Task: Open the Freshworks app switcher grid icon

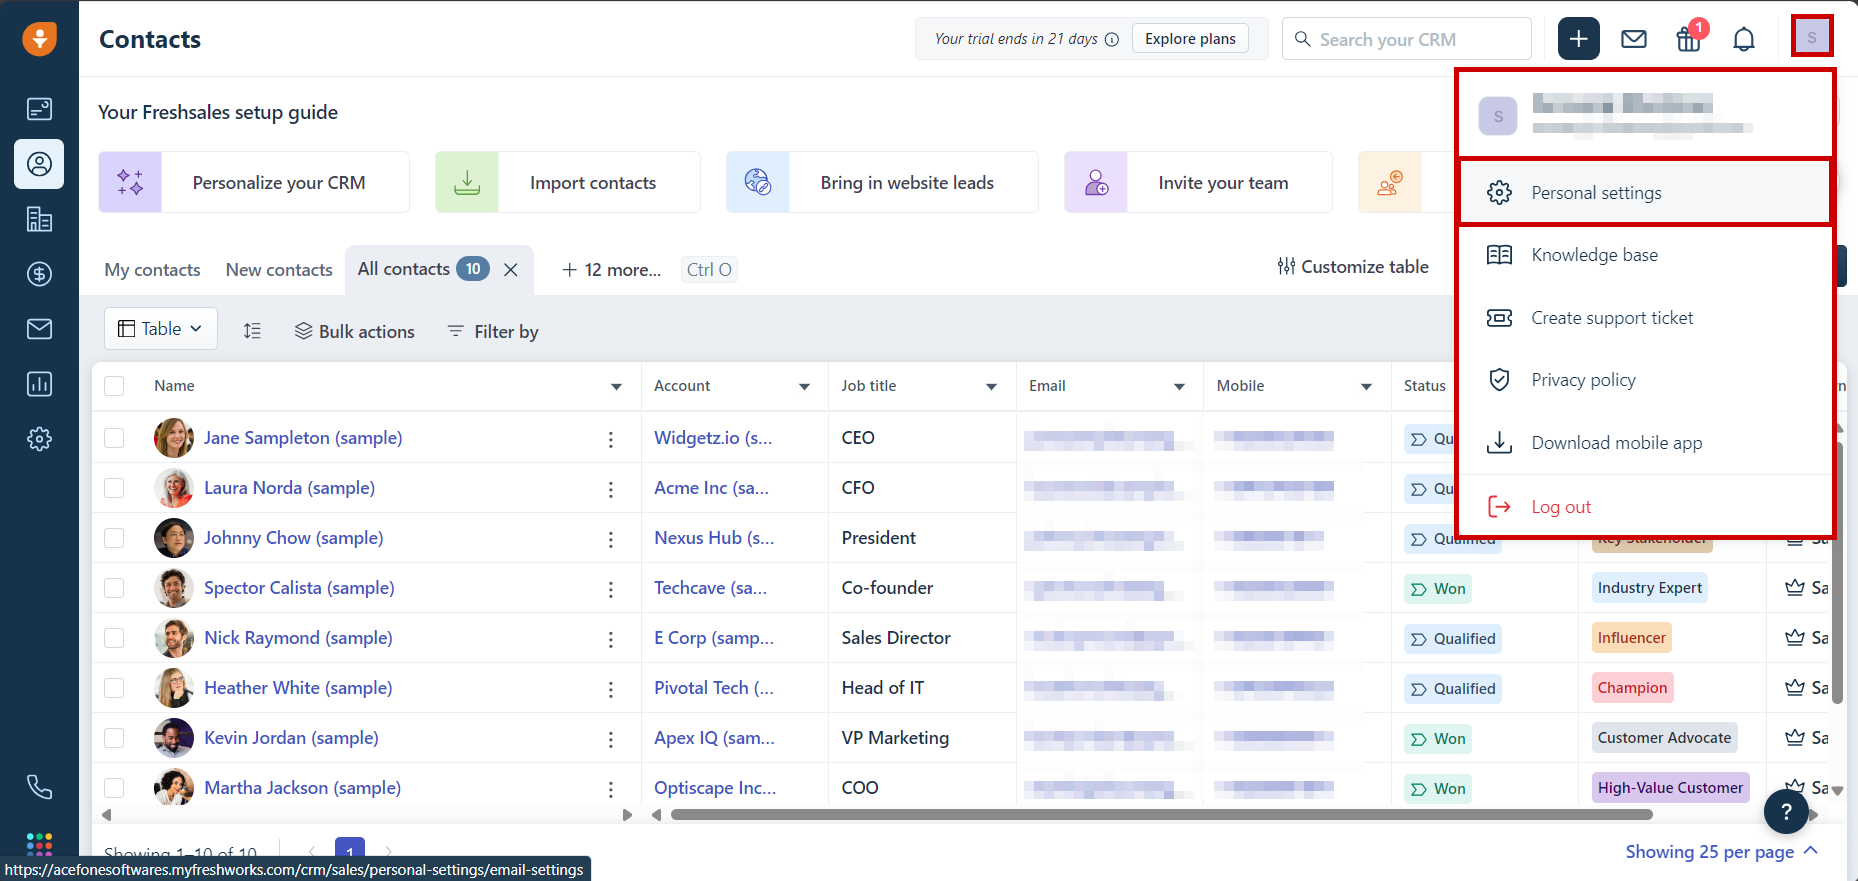Action: tap(39, 844)
